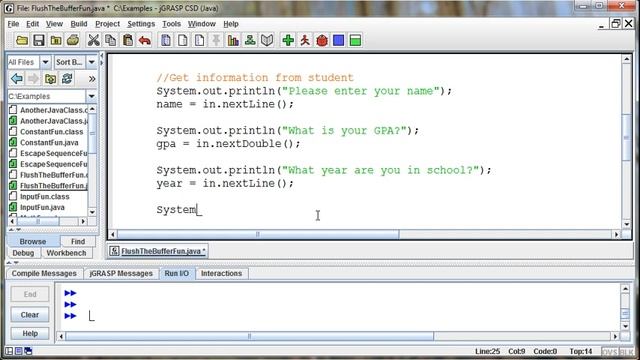Show more browser tools with the chevron
Viewport: 640px width, 360px height.
click(x=92, y=78)
